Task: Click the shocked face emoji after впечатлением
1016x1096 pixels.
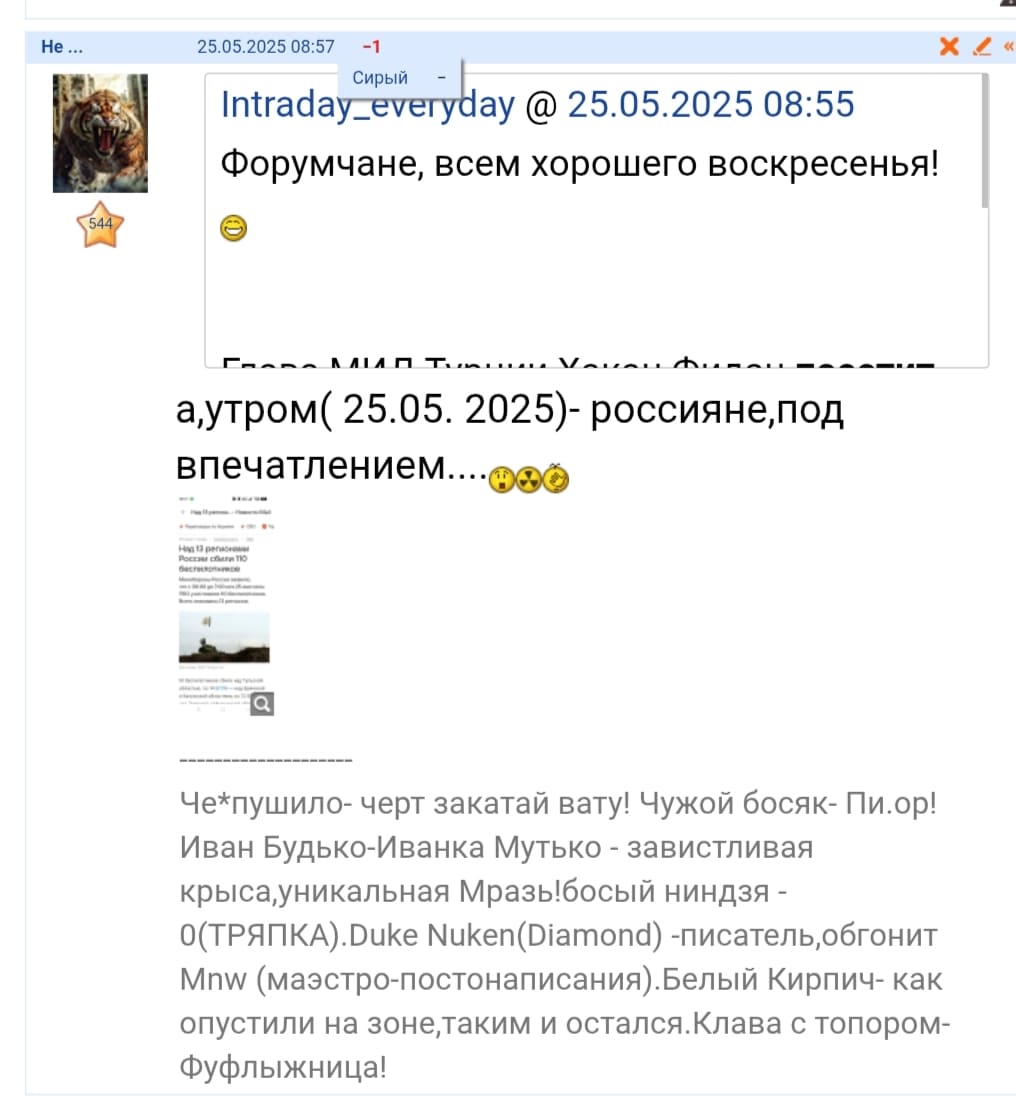Action: tap(502, 480)
